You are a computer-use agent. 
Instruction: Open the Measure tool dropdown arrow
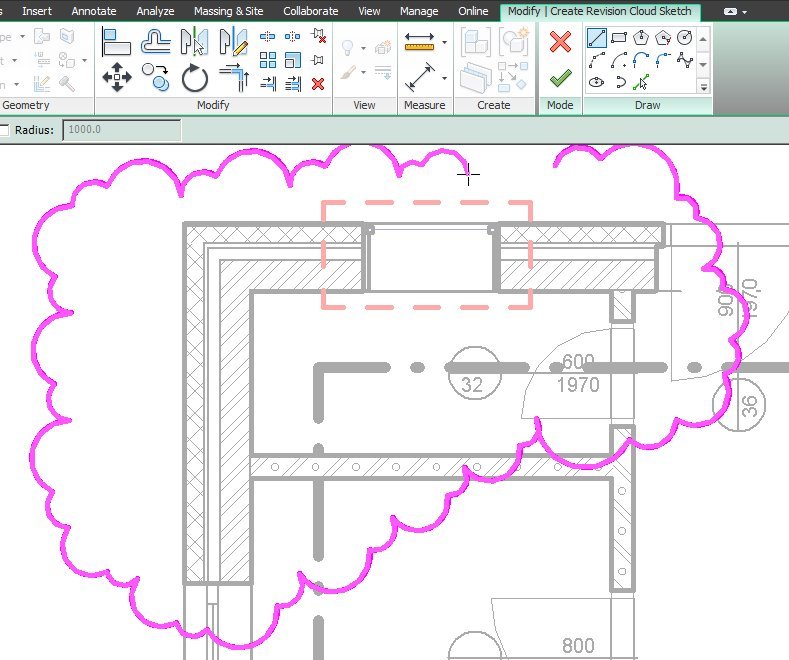click(x=444, y=42)
